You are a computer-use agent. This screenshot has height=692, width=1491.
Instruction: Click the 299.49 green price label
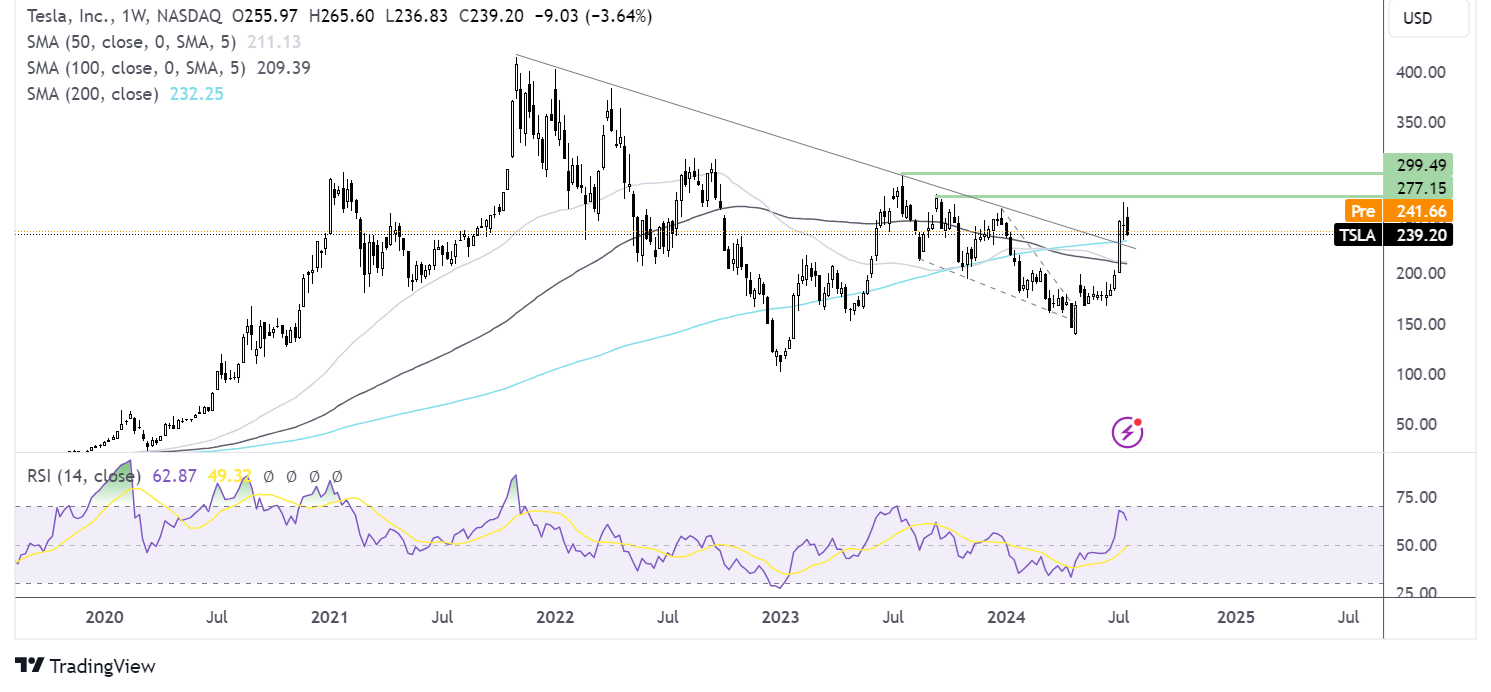click(x=1418, y=166)
